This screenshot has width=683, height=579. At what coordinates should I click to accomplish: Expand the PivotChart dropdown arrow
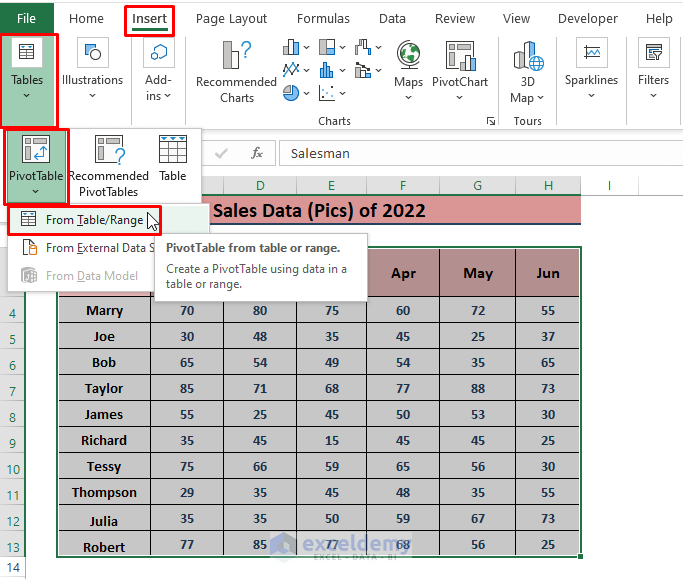(460, 98)
